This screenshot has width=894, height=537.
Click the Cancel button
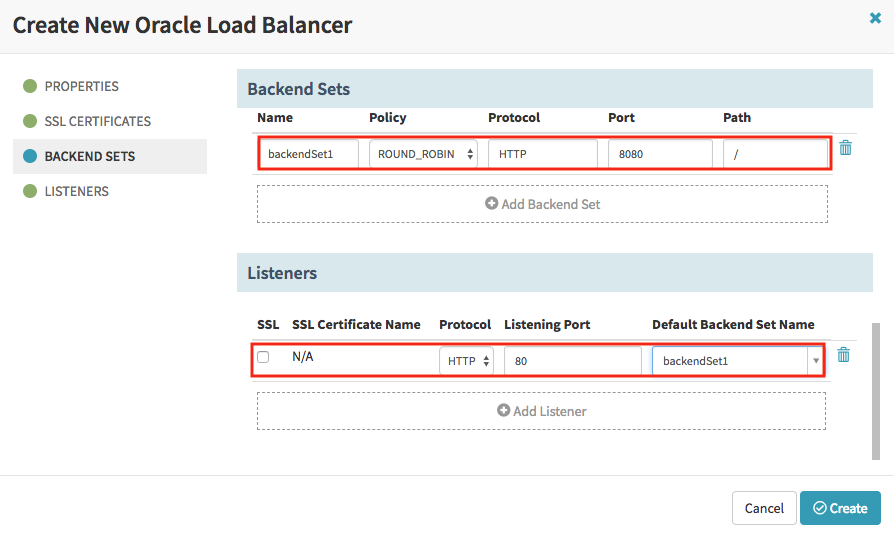[x=764, y=508]
